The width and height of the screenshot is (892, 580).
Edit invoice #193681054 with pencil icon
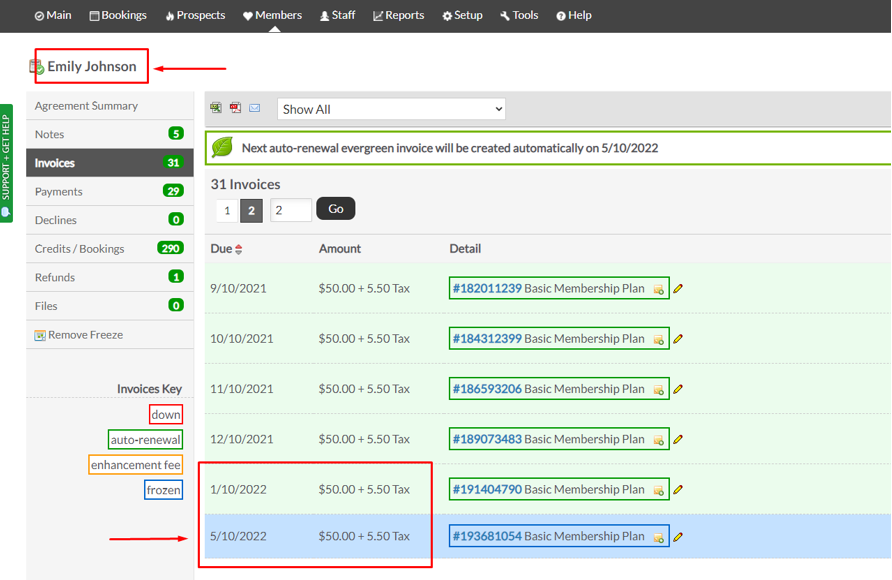pos(678,537)
